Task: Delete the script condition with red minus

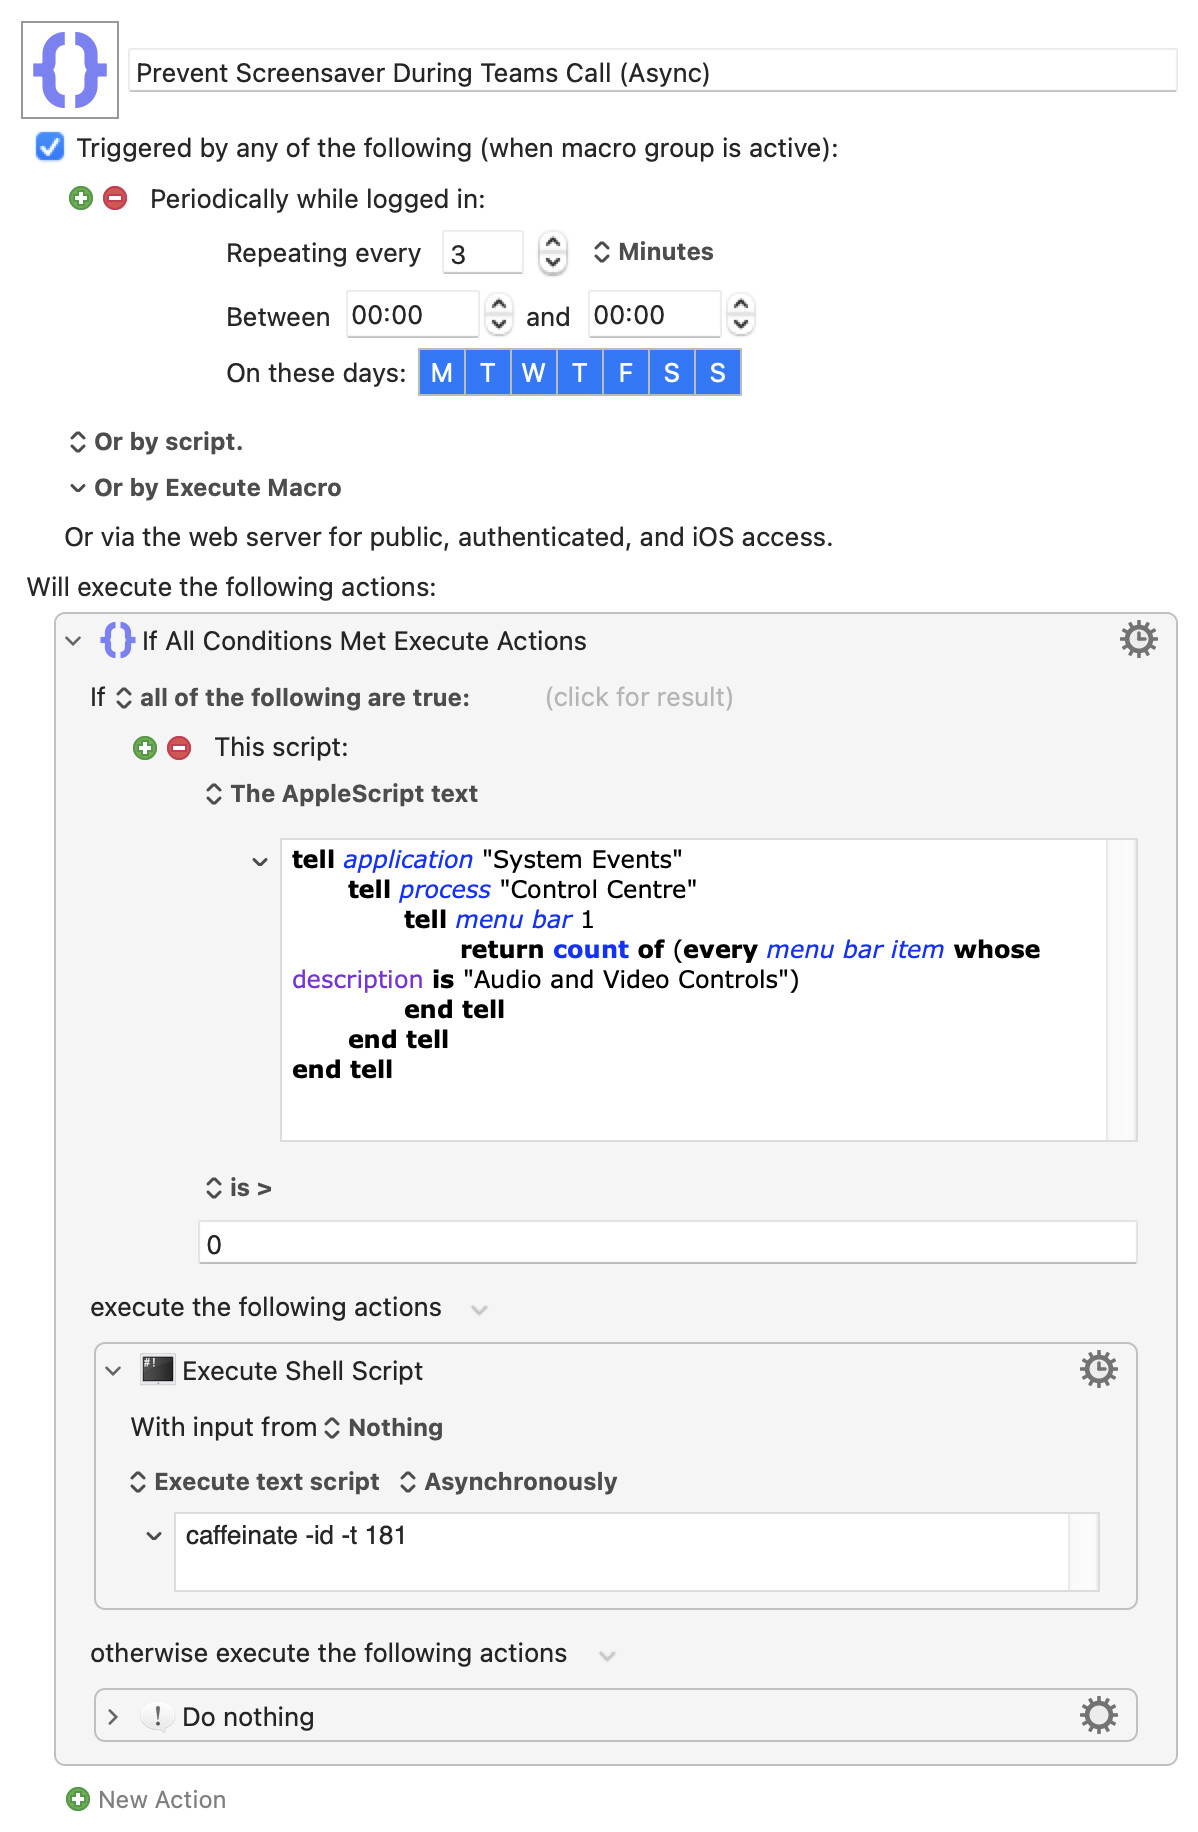Action: coord(179,748)
